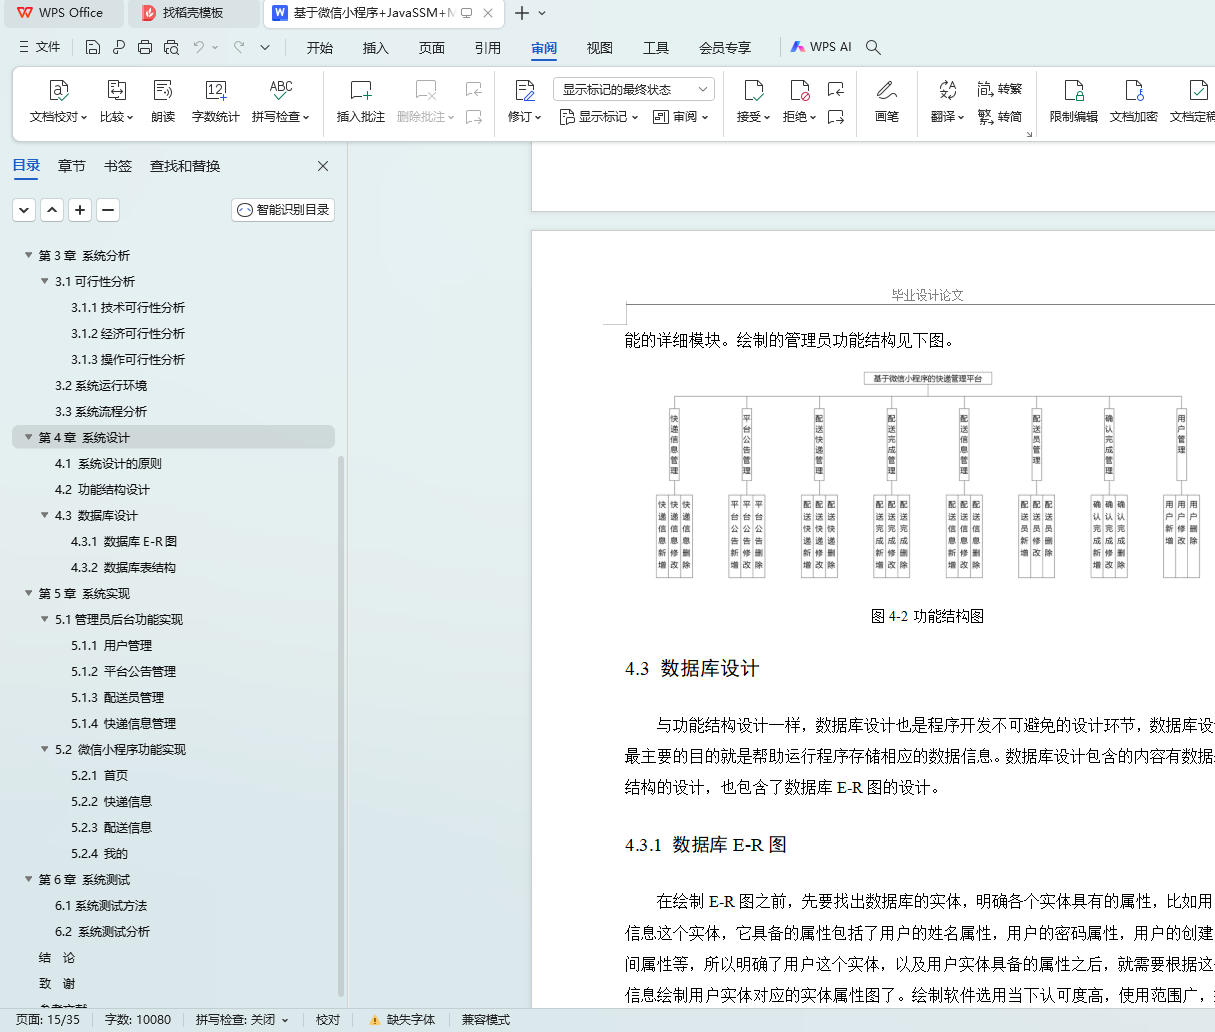Click 智能识别目录 button
Screen dimensions: 1215x1032
(x=283, y=210)
